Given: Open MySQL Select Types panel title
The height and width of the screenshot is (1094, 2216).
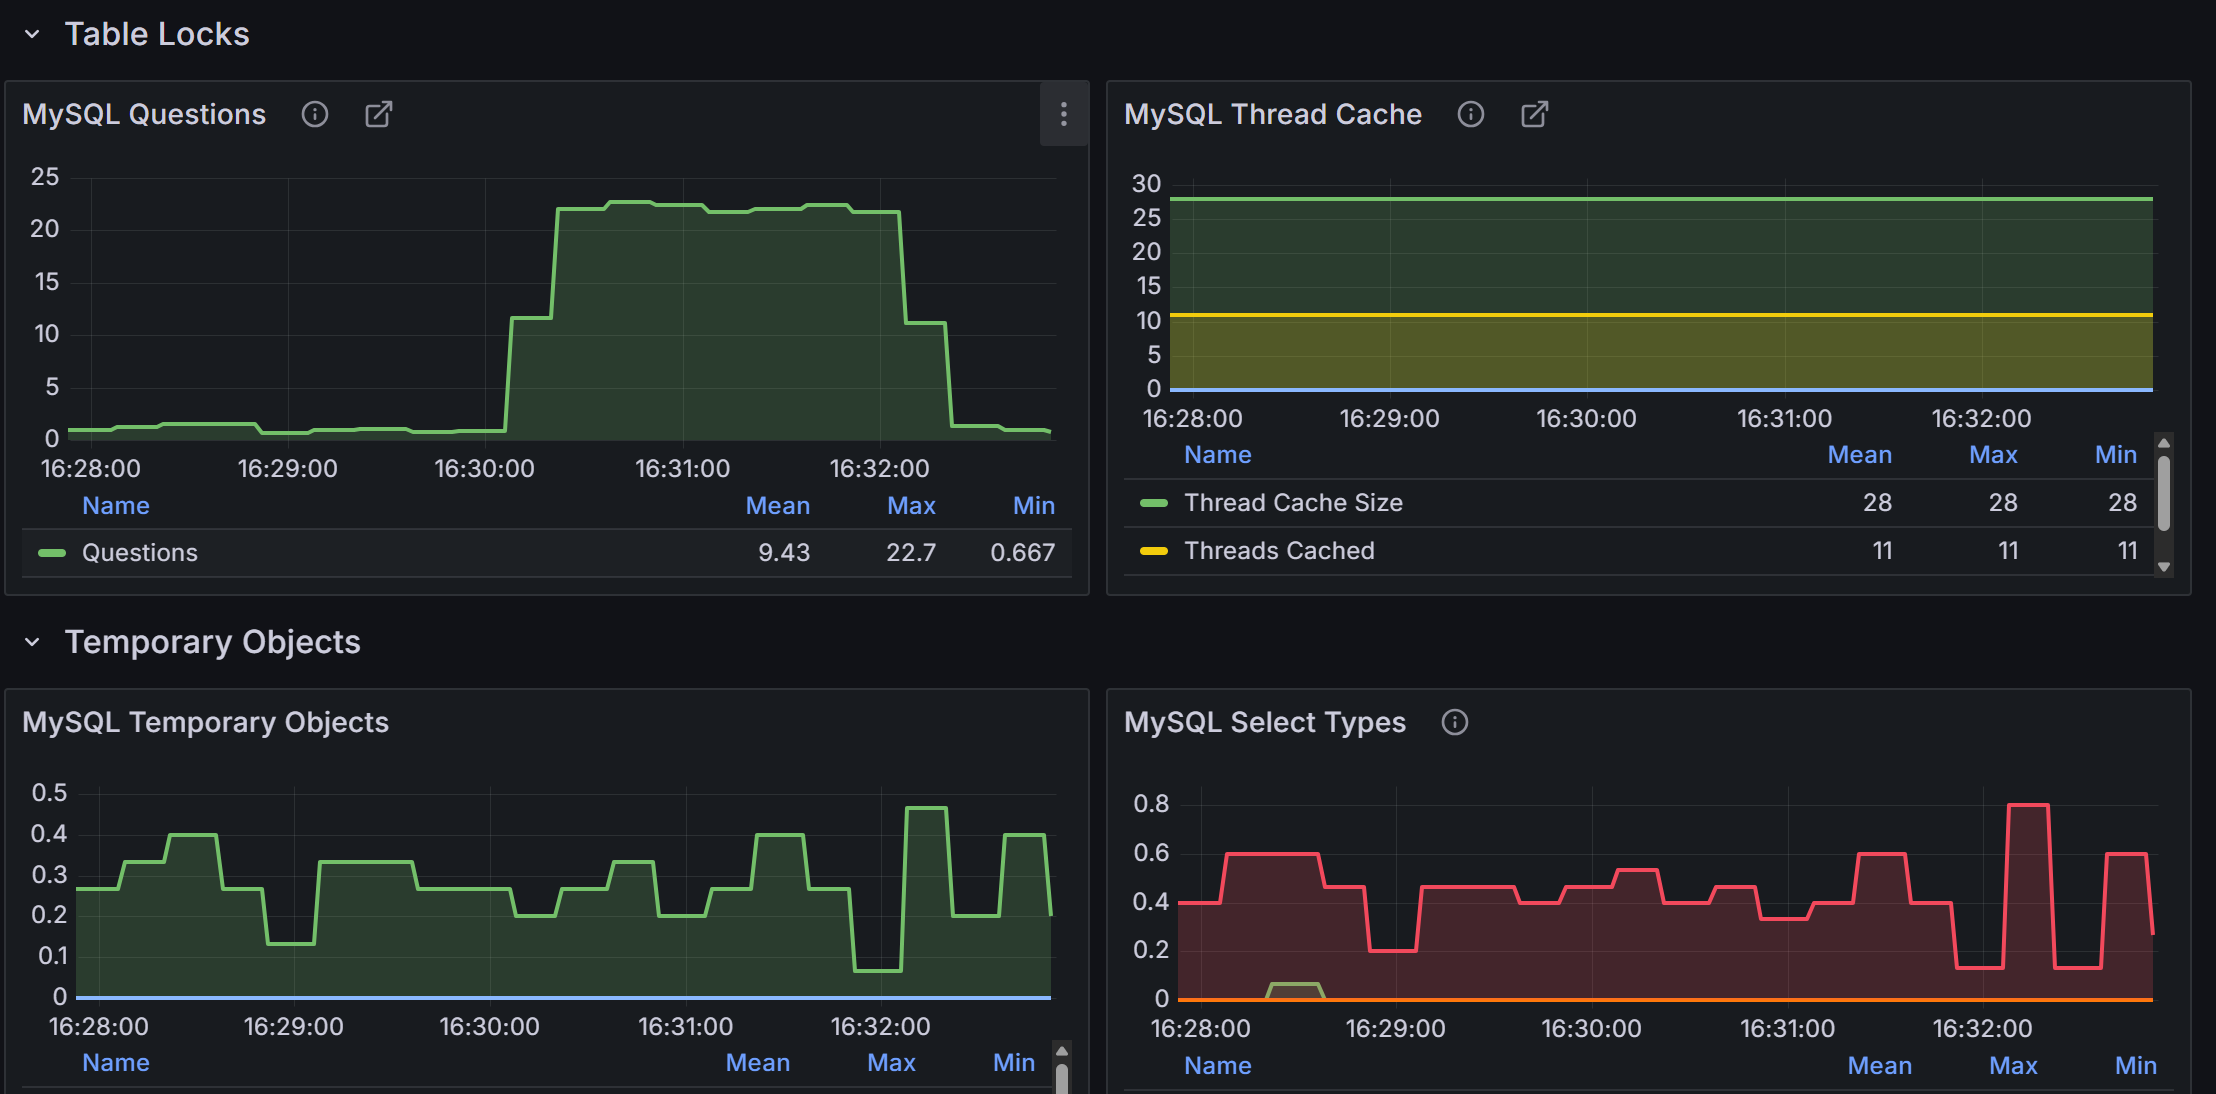Looking at the screenshot, I should click(1265, 722).
